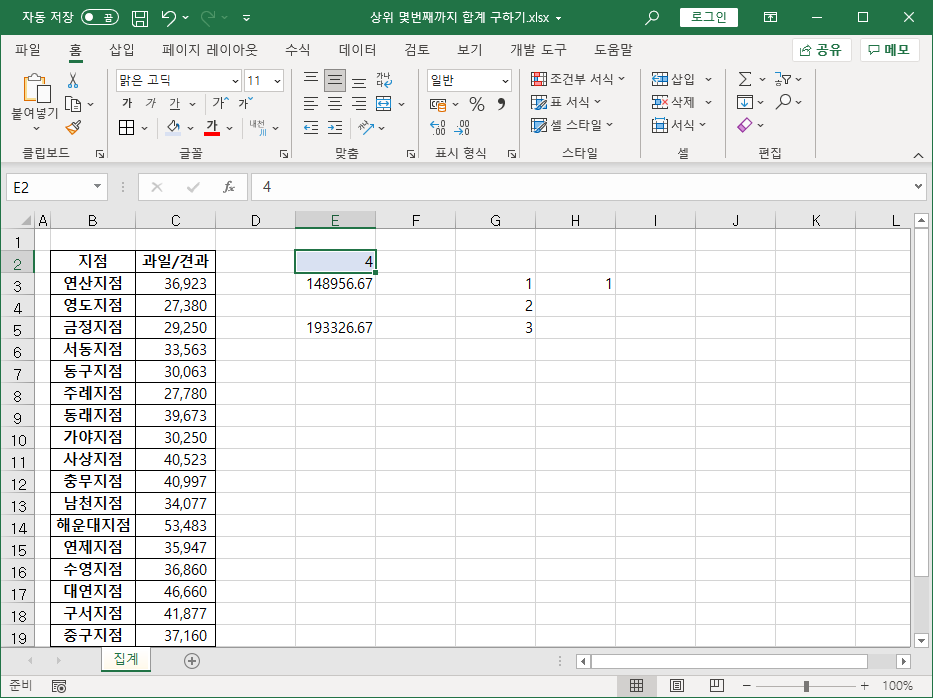933x698 pixels.
Task: Open search magnifier in title bar
Action: click(652, 18)
